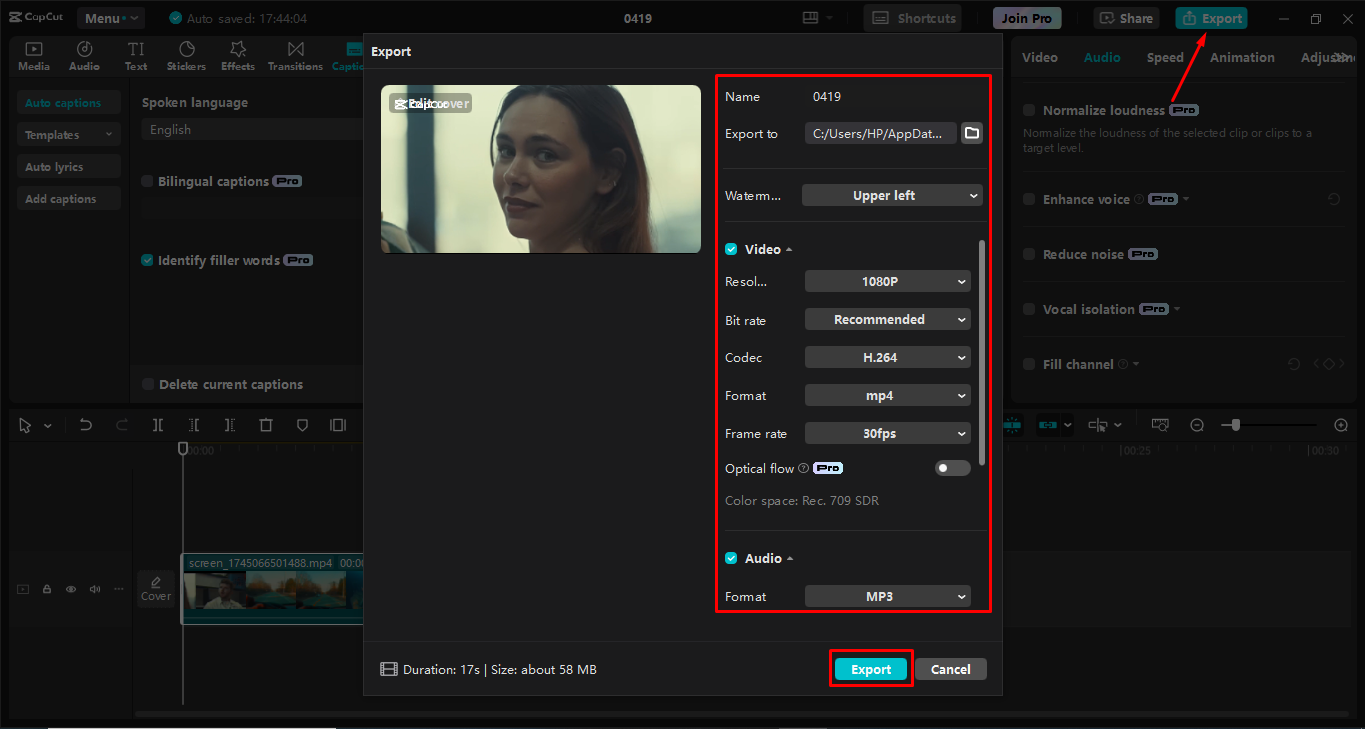Expand the Frame rate 30fps dropdown
Image resolution: width=1365 pixels, height=729 pixels.
pyautogui.click(x=887, y=434)
